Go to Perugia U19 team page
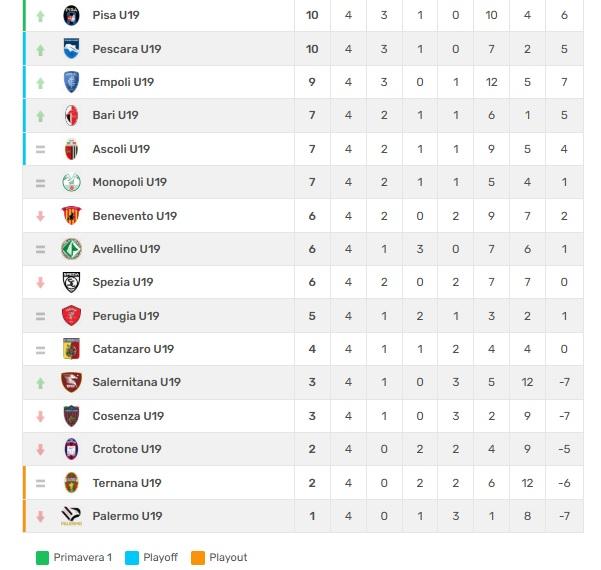 [125, 316]
